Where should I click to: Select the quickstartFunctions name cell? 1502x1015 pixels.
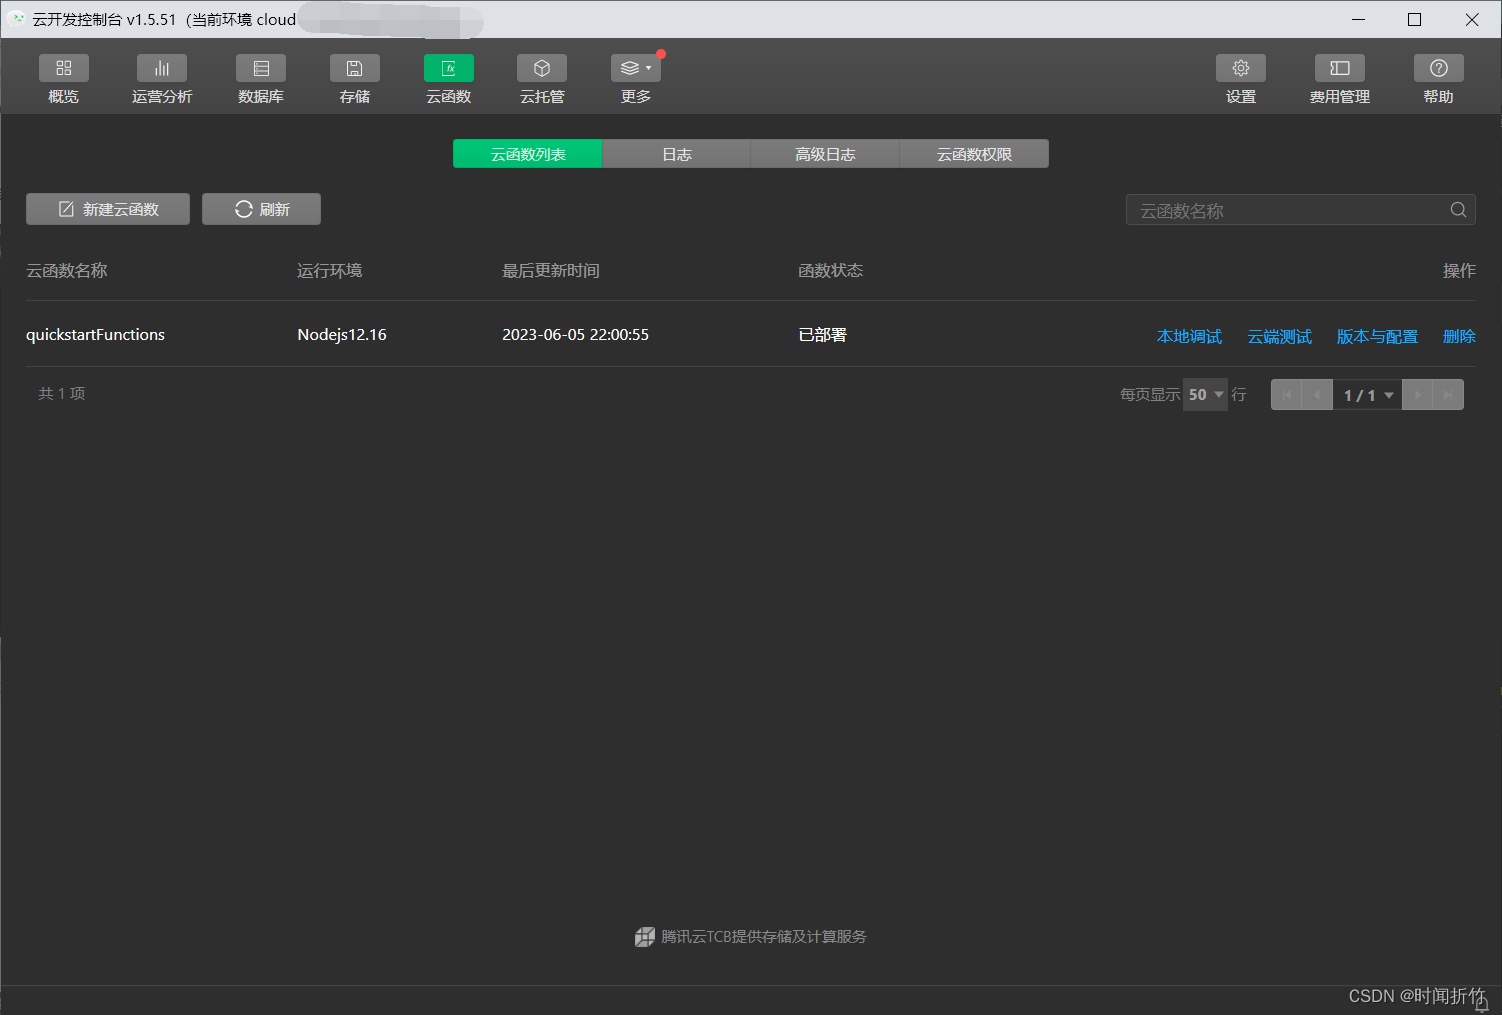coord(95,335)
